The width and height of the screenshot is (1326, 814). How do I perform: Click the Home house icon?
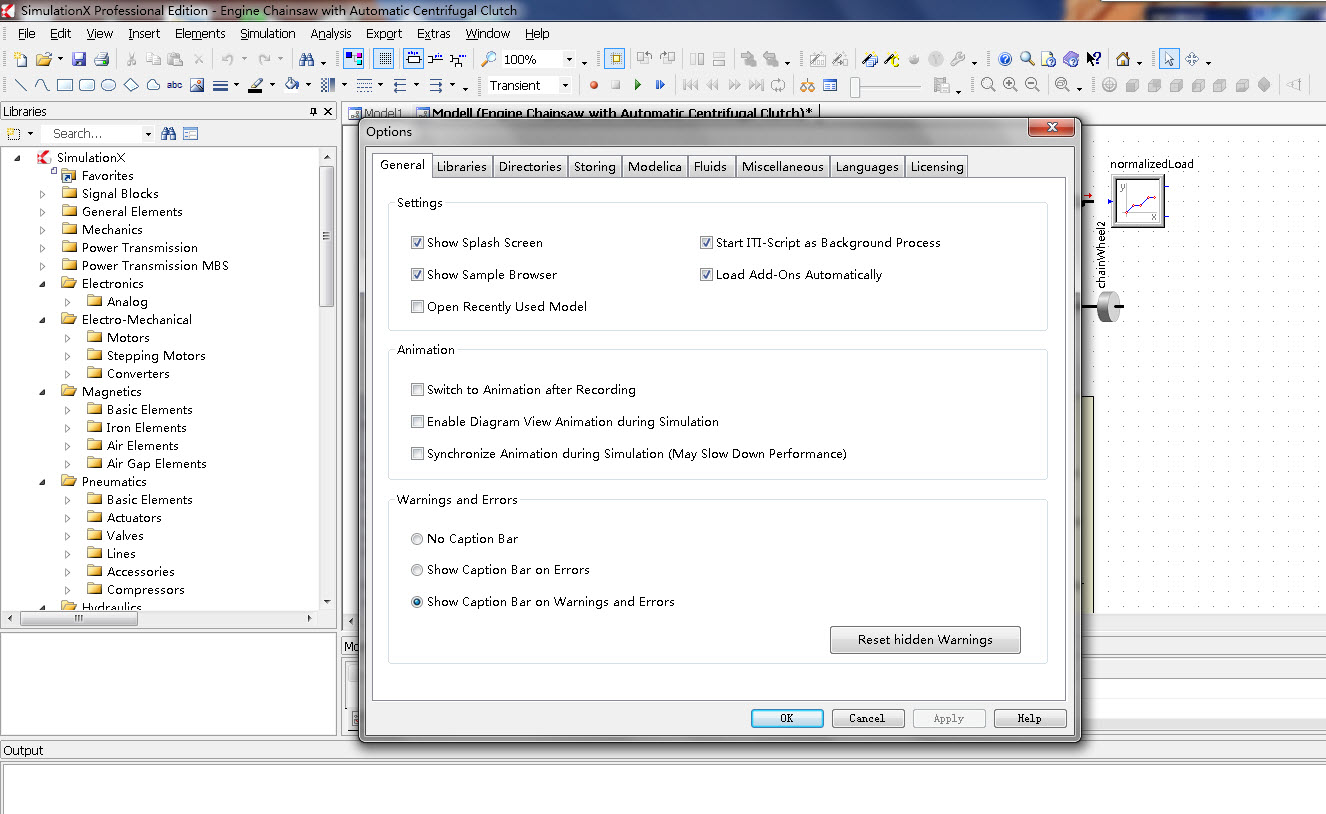(1124, 59)
